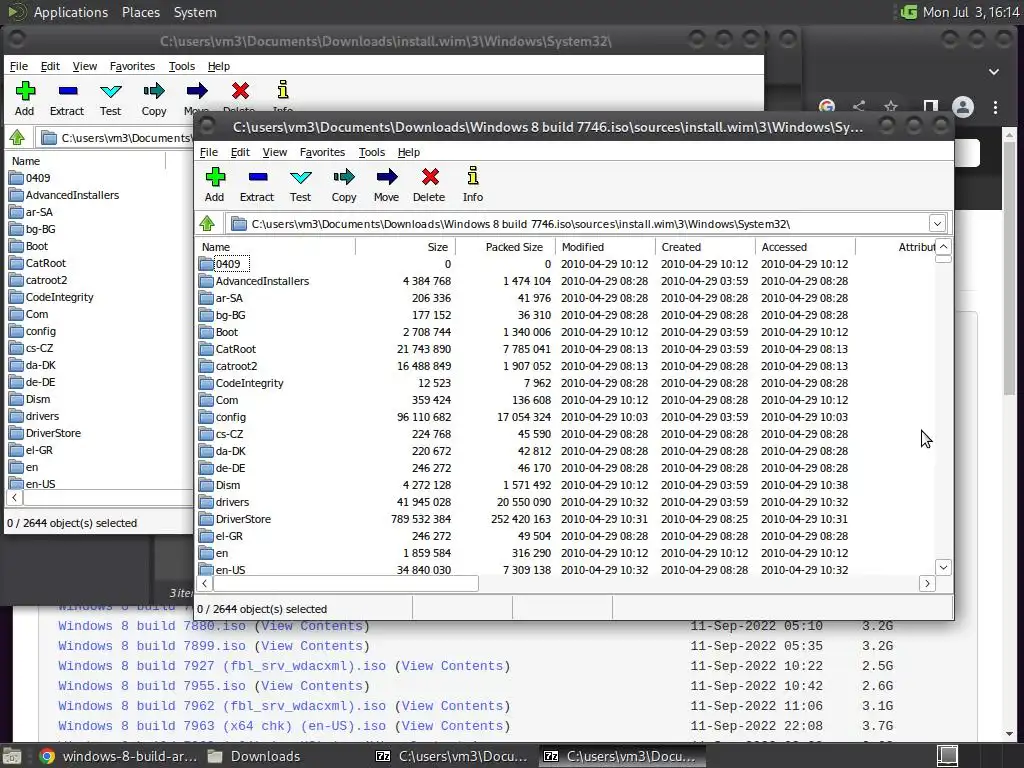Click the Info icon in the front 7-Zip window

click(x=473, y=176)
